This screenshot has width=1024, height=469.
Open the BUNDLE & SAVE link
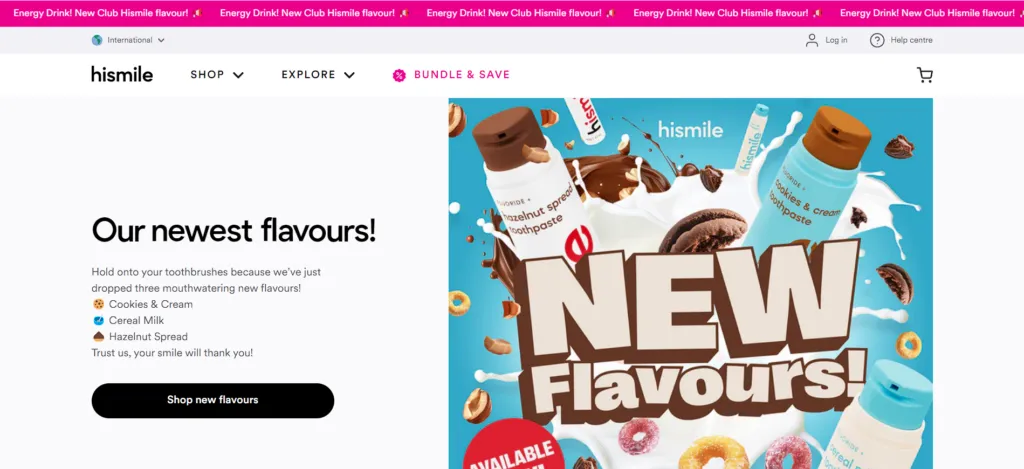(x=462, y=74)
